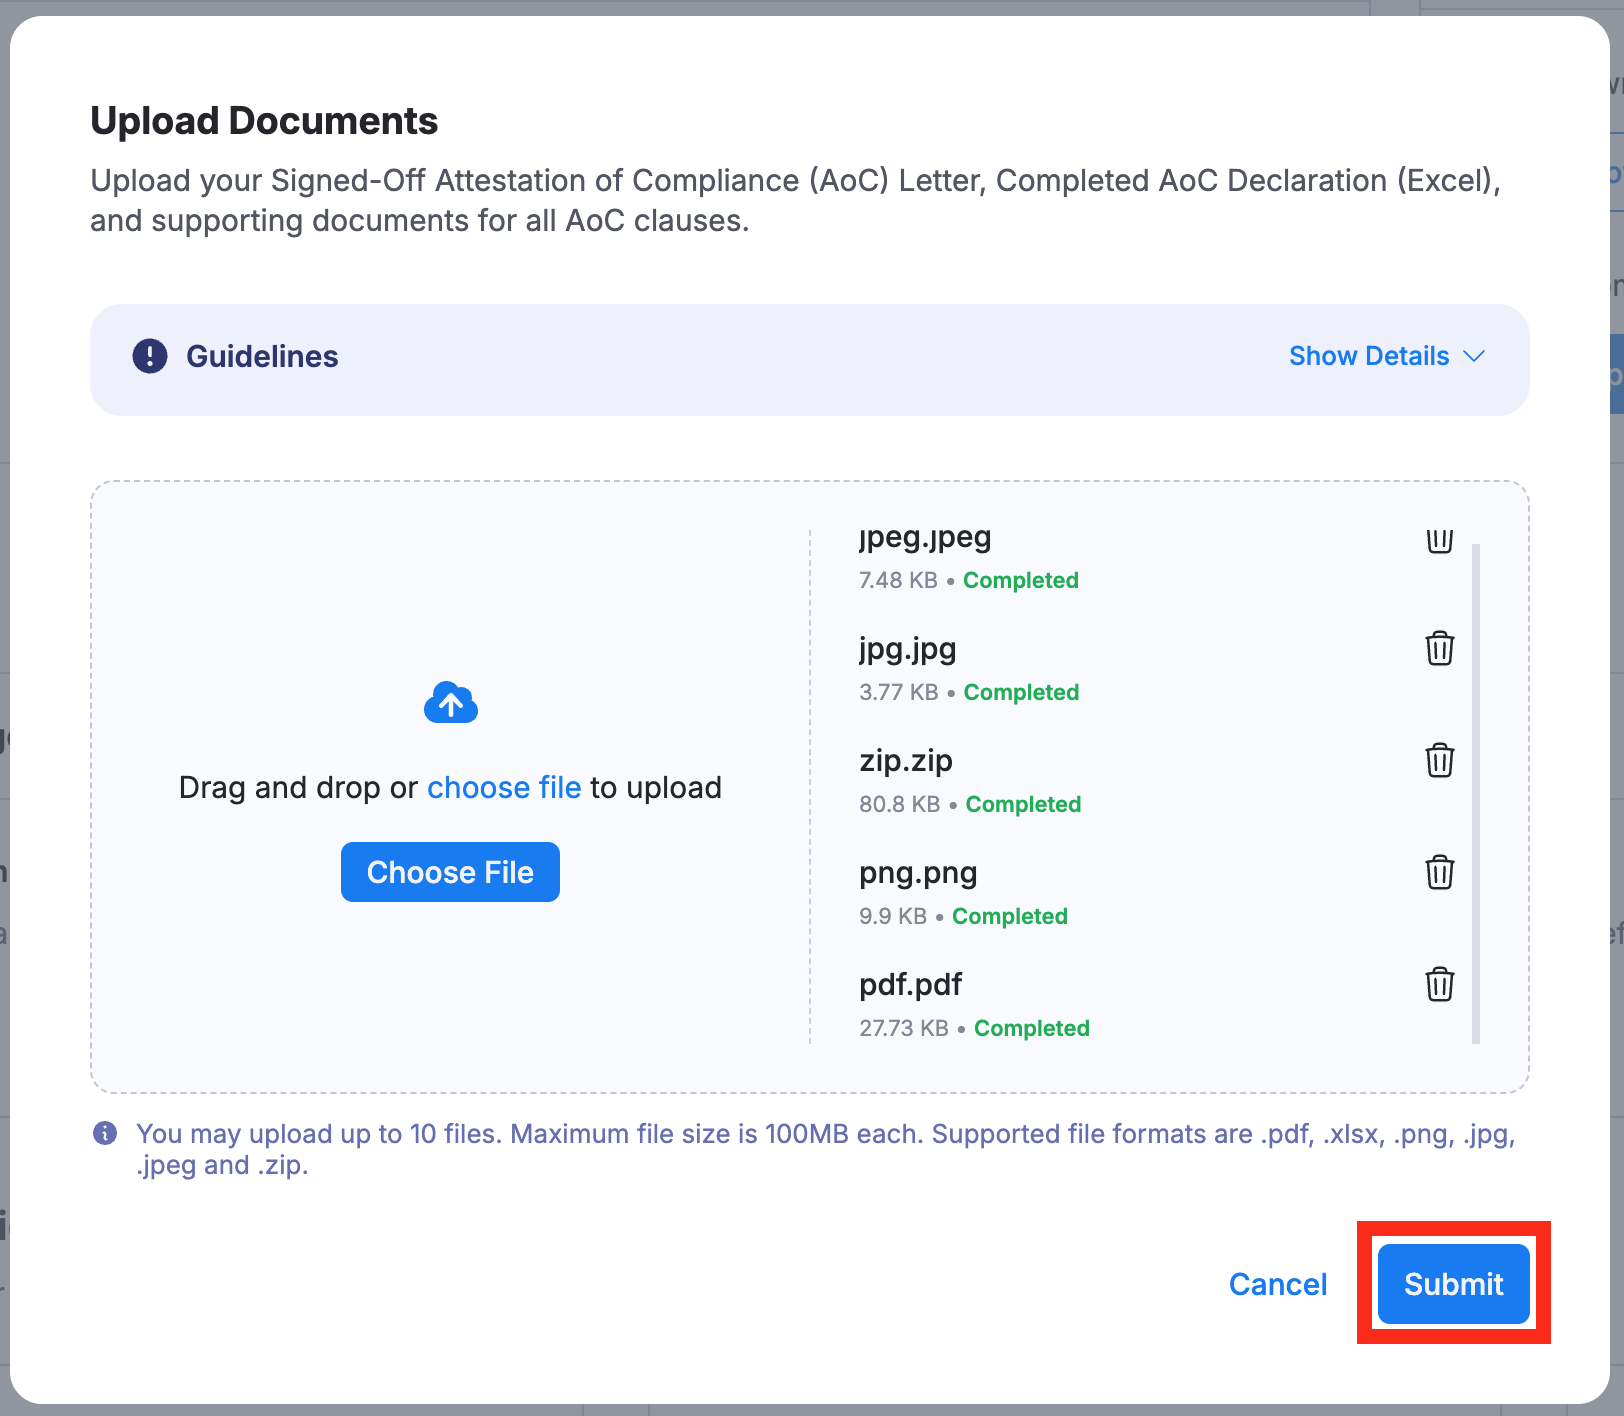1624x1416 pixels.
Task: Click the uploaded file list scrollbar
Action: [1476, 792]
